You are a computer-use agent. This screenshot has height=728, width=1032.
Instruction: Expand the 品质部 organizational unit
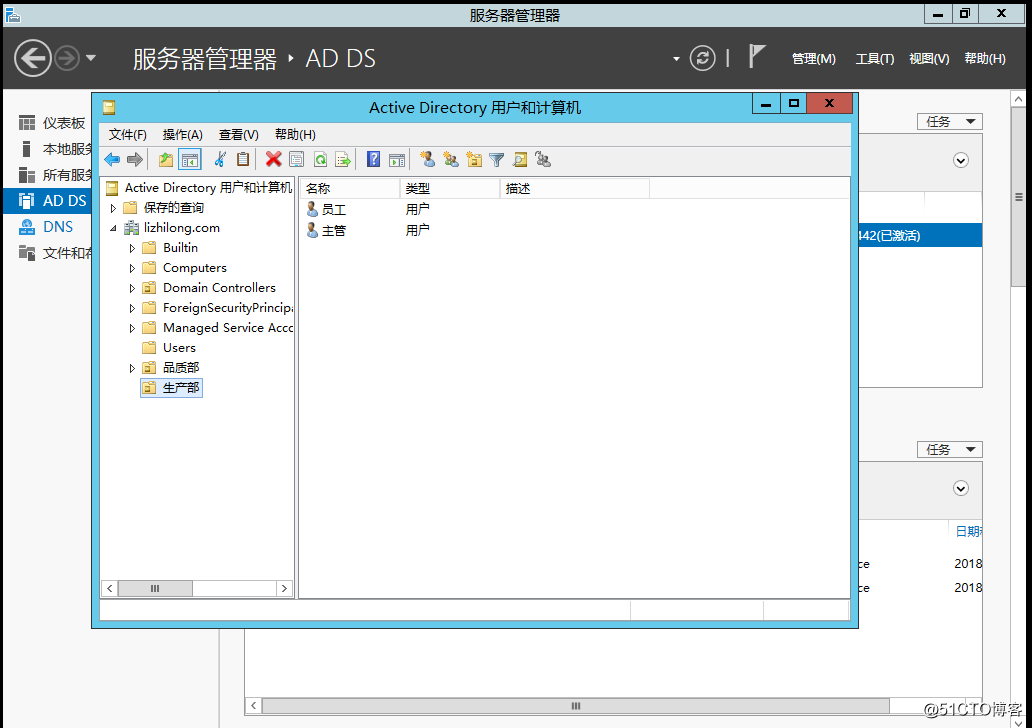tap(132, 368)
